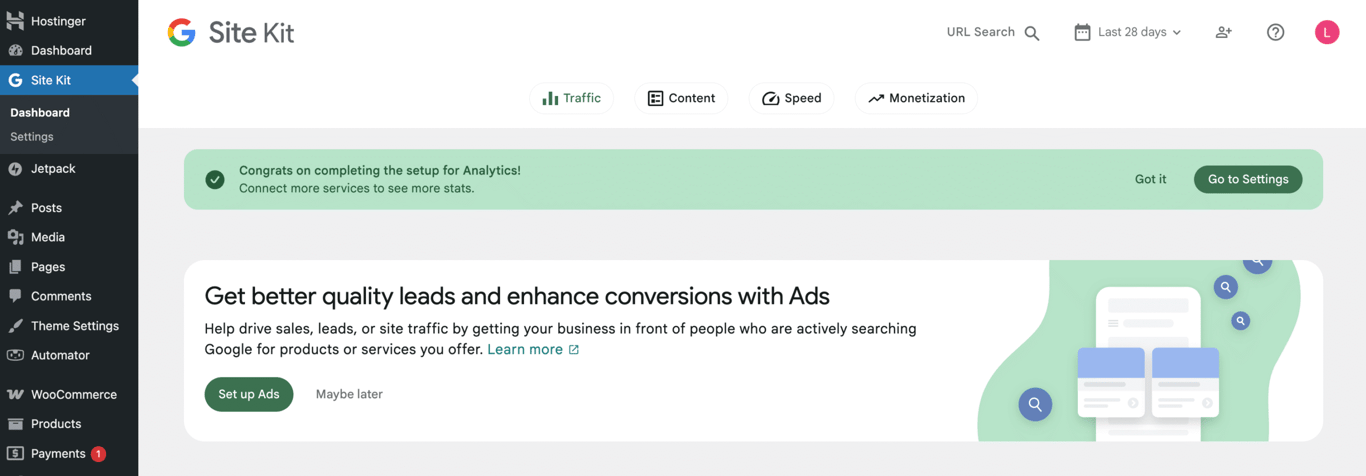
Task: Click the Theme Settings brush icon
Action: [15, 326]
